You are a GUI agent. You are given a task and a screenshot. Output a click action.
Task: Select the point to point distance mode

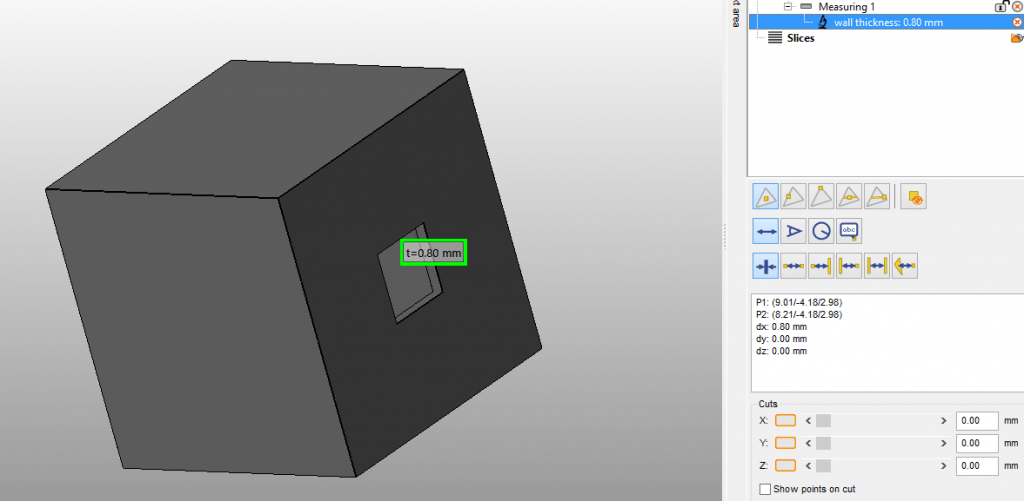tap(793, 266)
